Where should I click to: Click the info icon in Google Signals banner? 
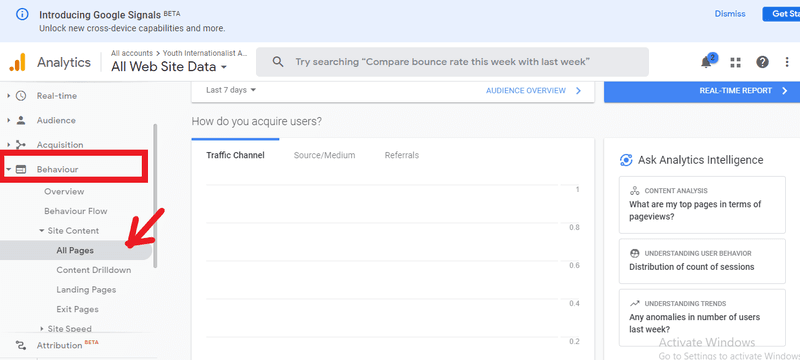tap(22, 14)
